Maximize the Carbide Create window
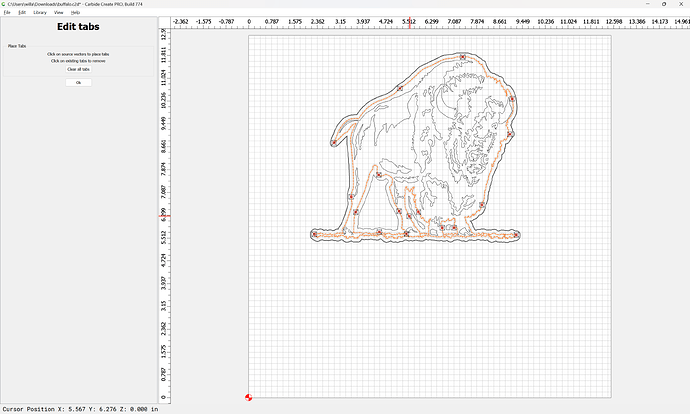 pos(664,4)
